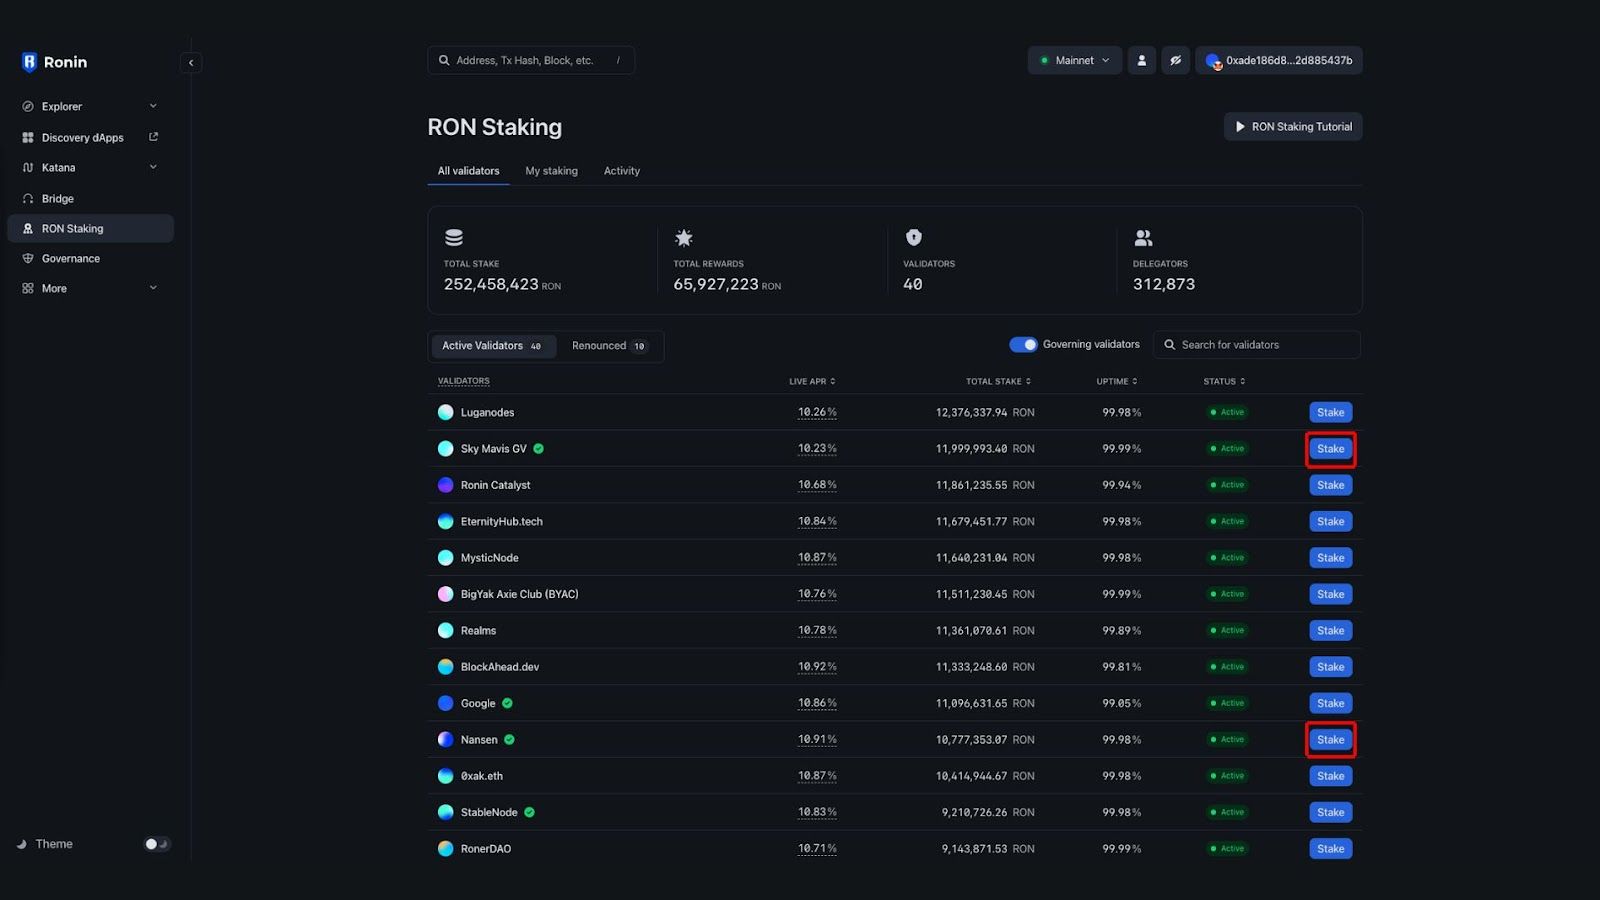Click MysticNode live APR 10.87%
1600x900 pixels.
coord(817,558)
